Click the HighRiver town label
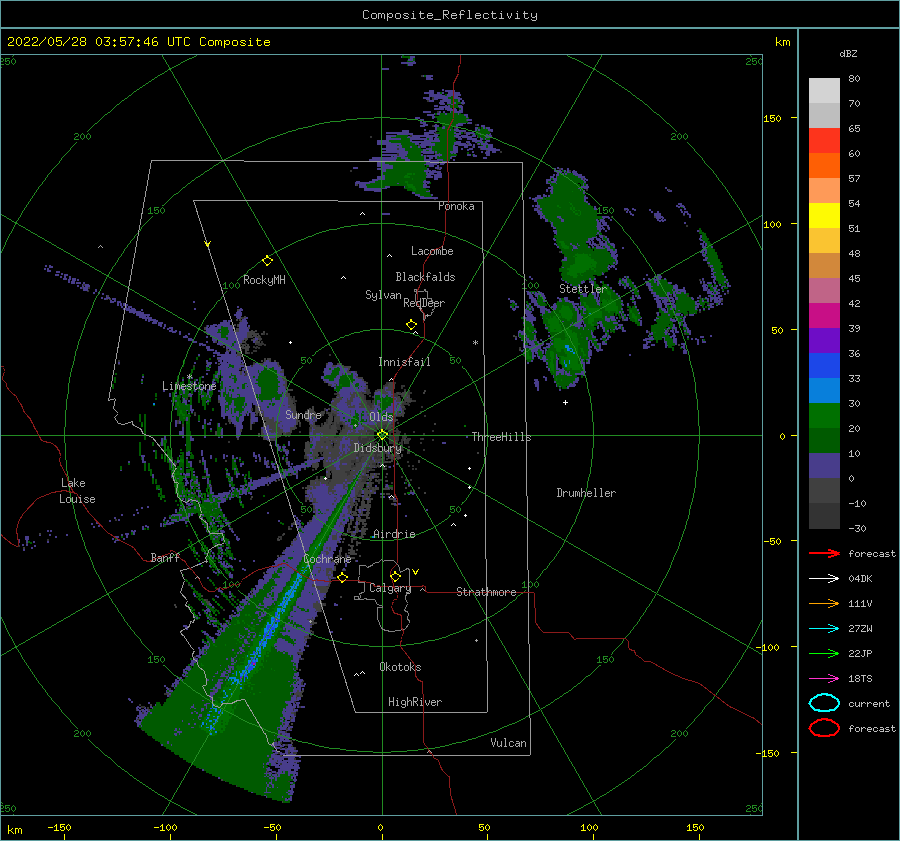 pyautogui.click(x=415, y=702)
